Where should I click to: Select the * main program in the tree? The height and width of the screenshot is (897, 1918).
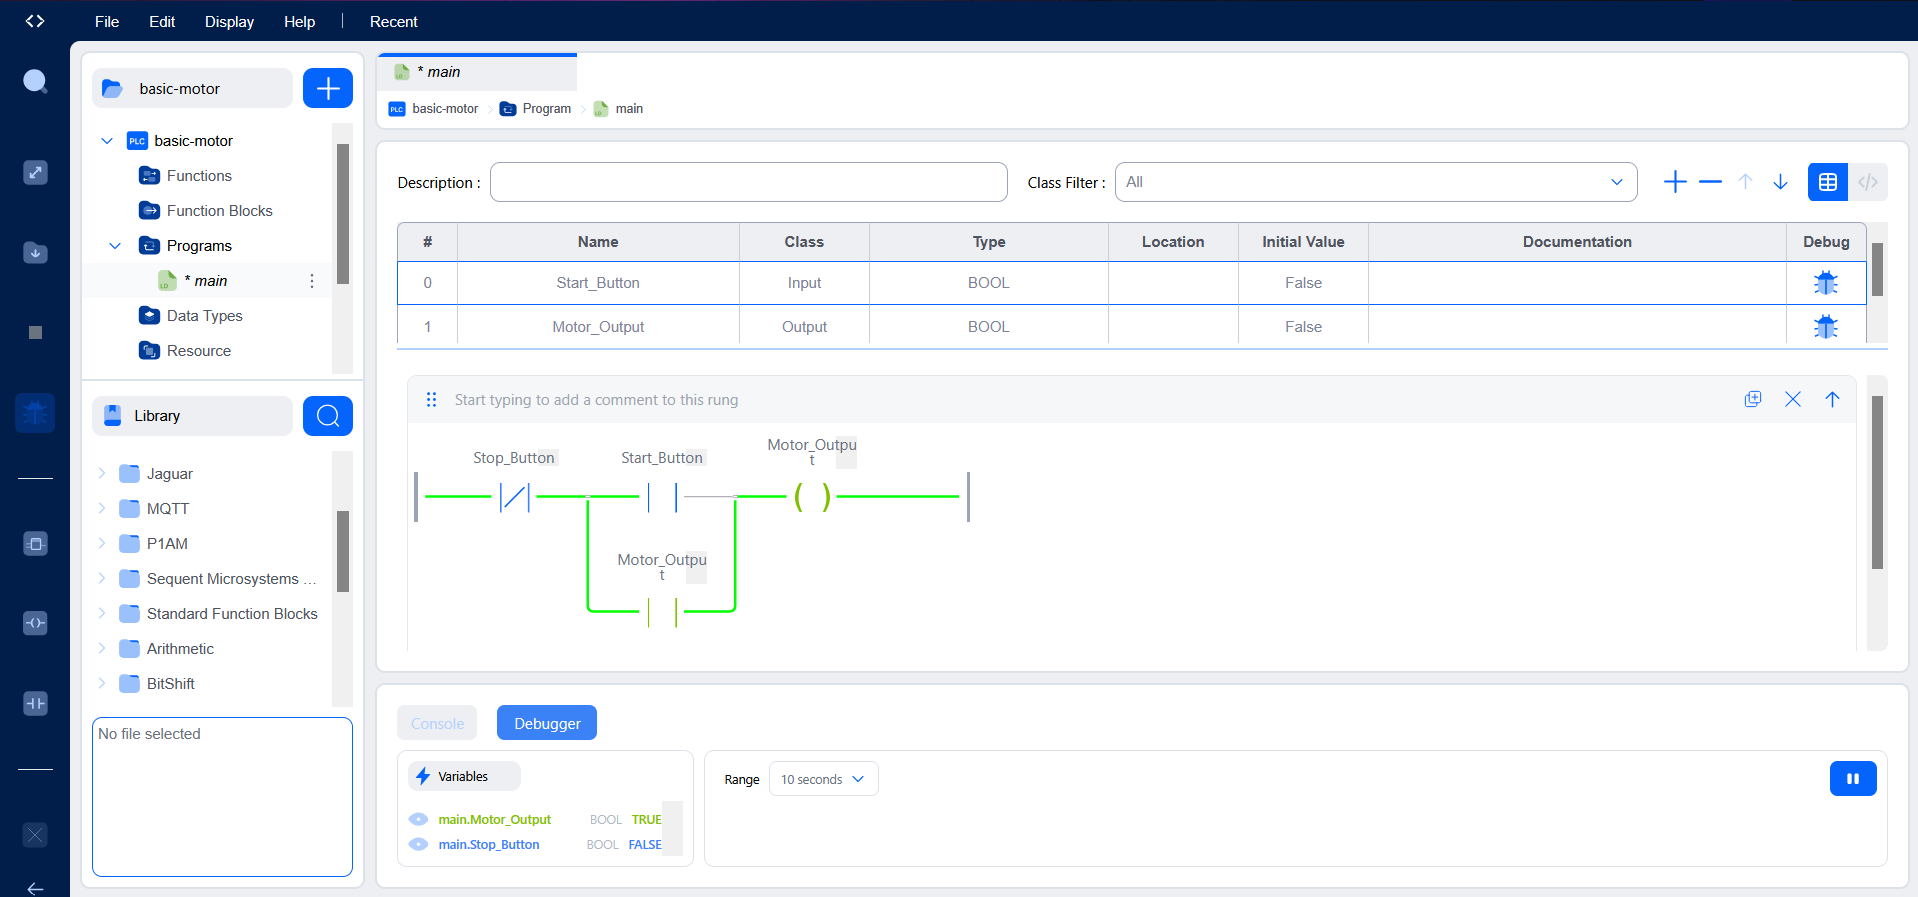click(x=206, y=281)
